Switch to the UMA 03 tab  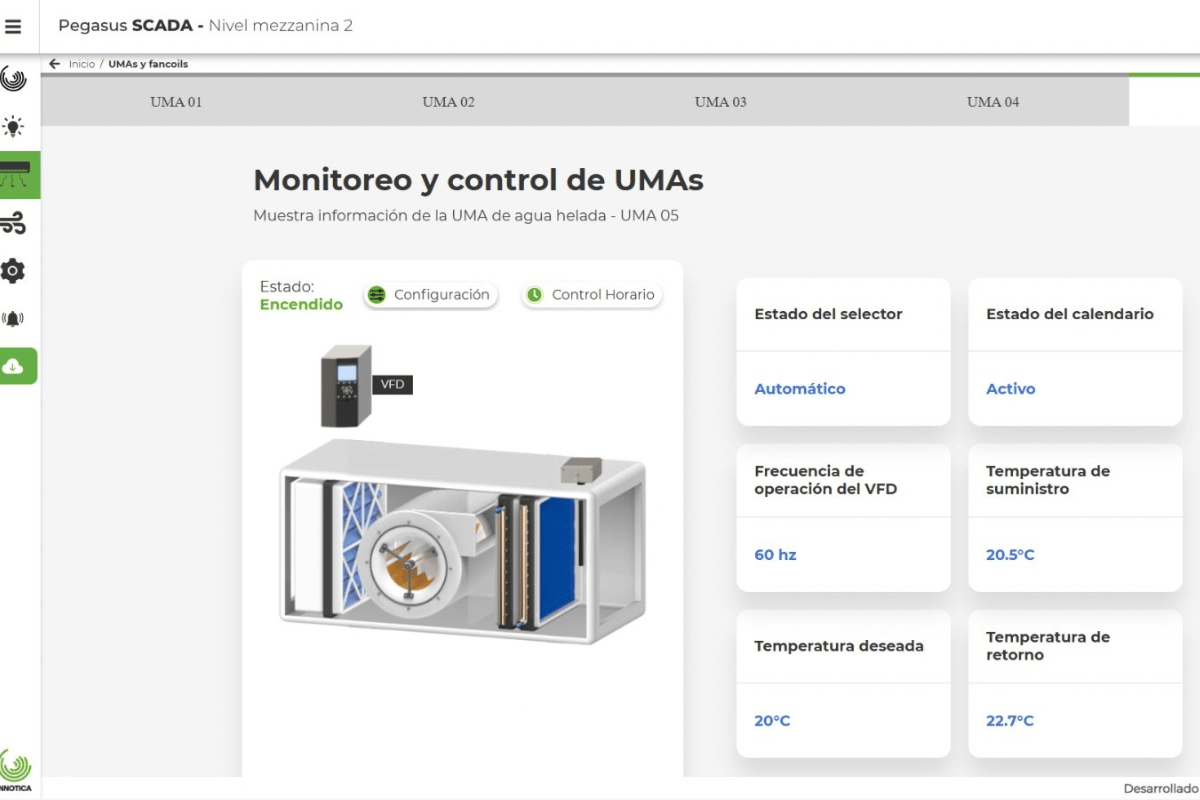click(x=720, y=102)
